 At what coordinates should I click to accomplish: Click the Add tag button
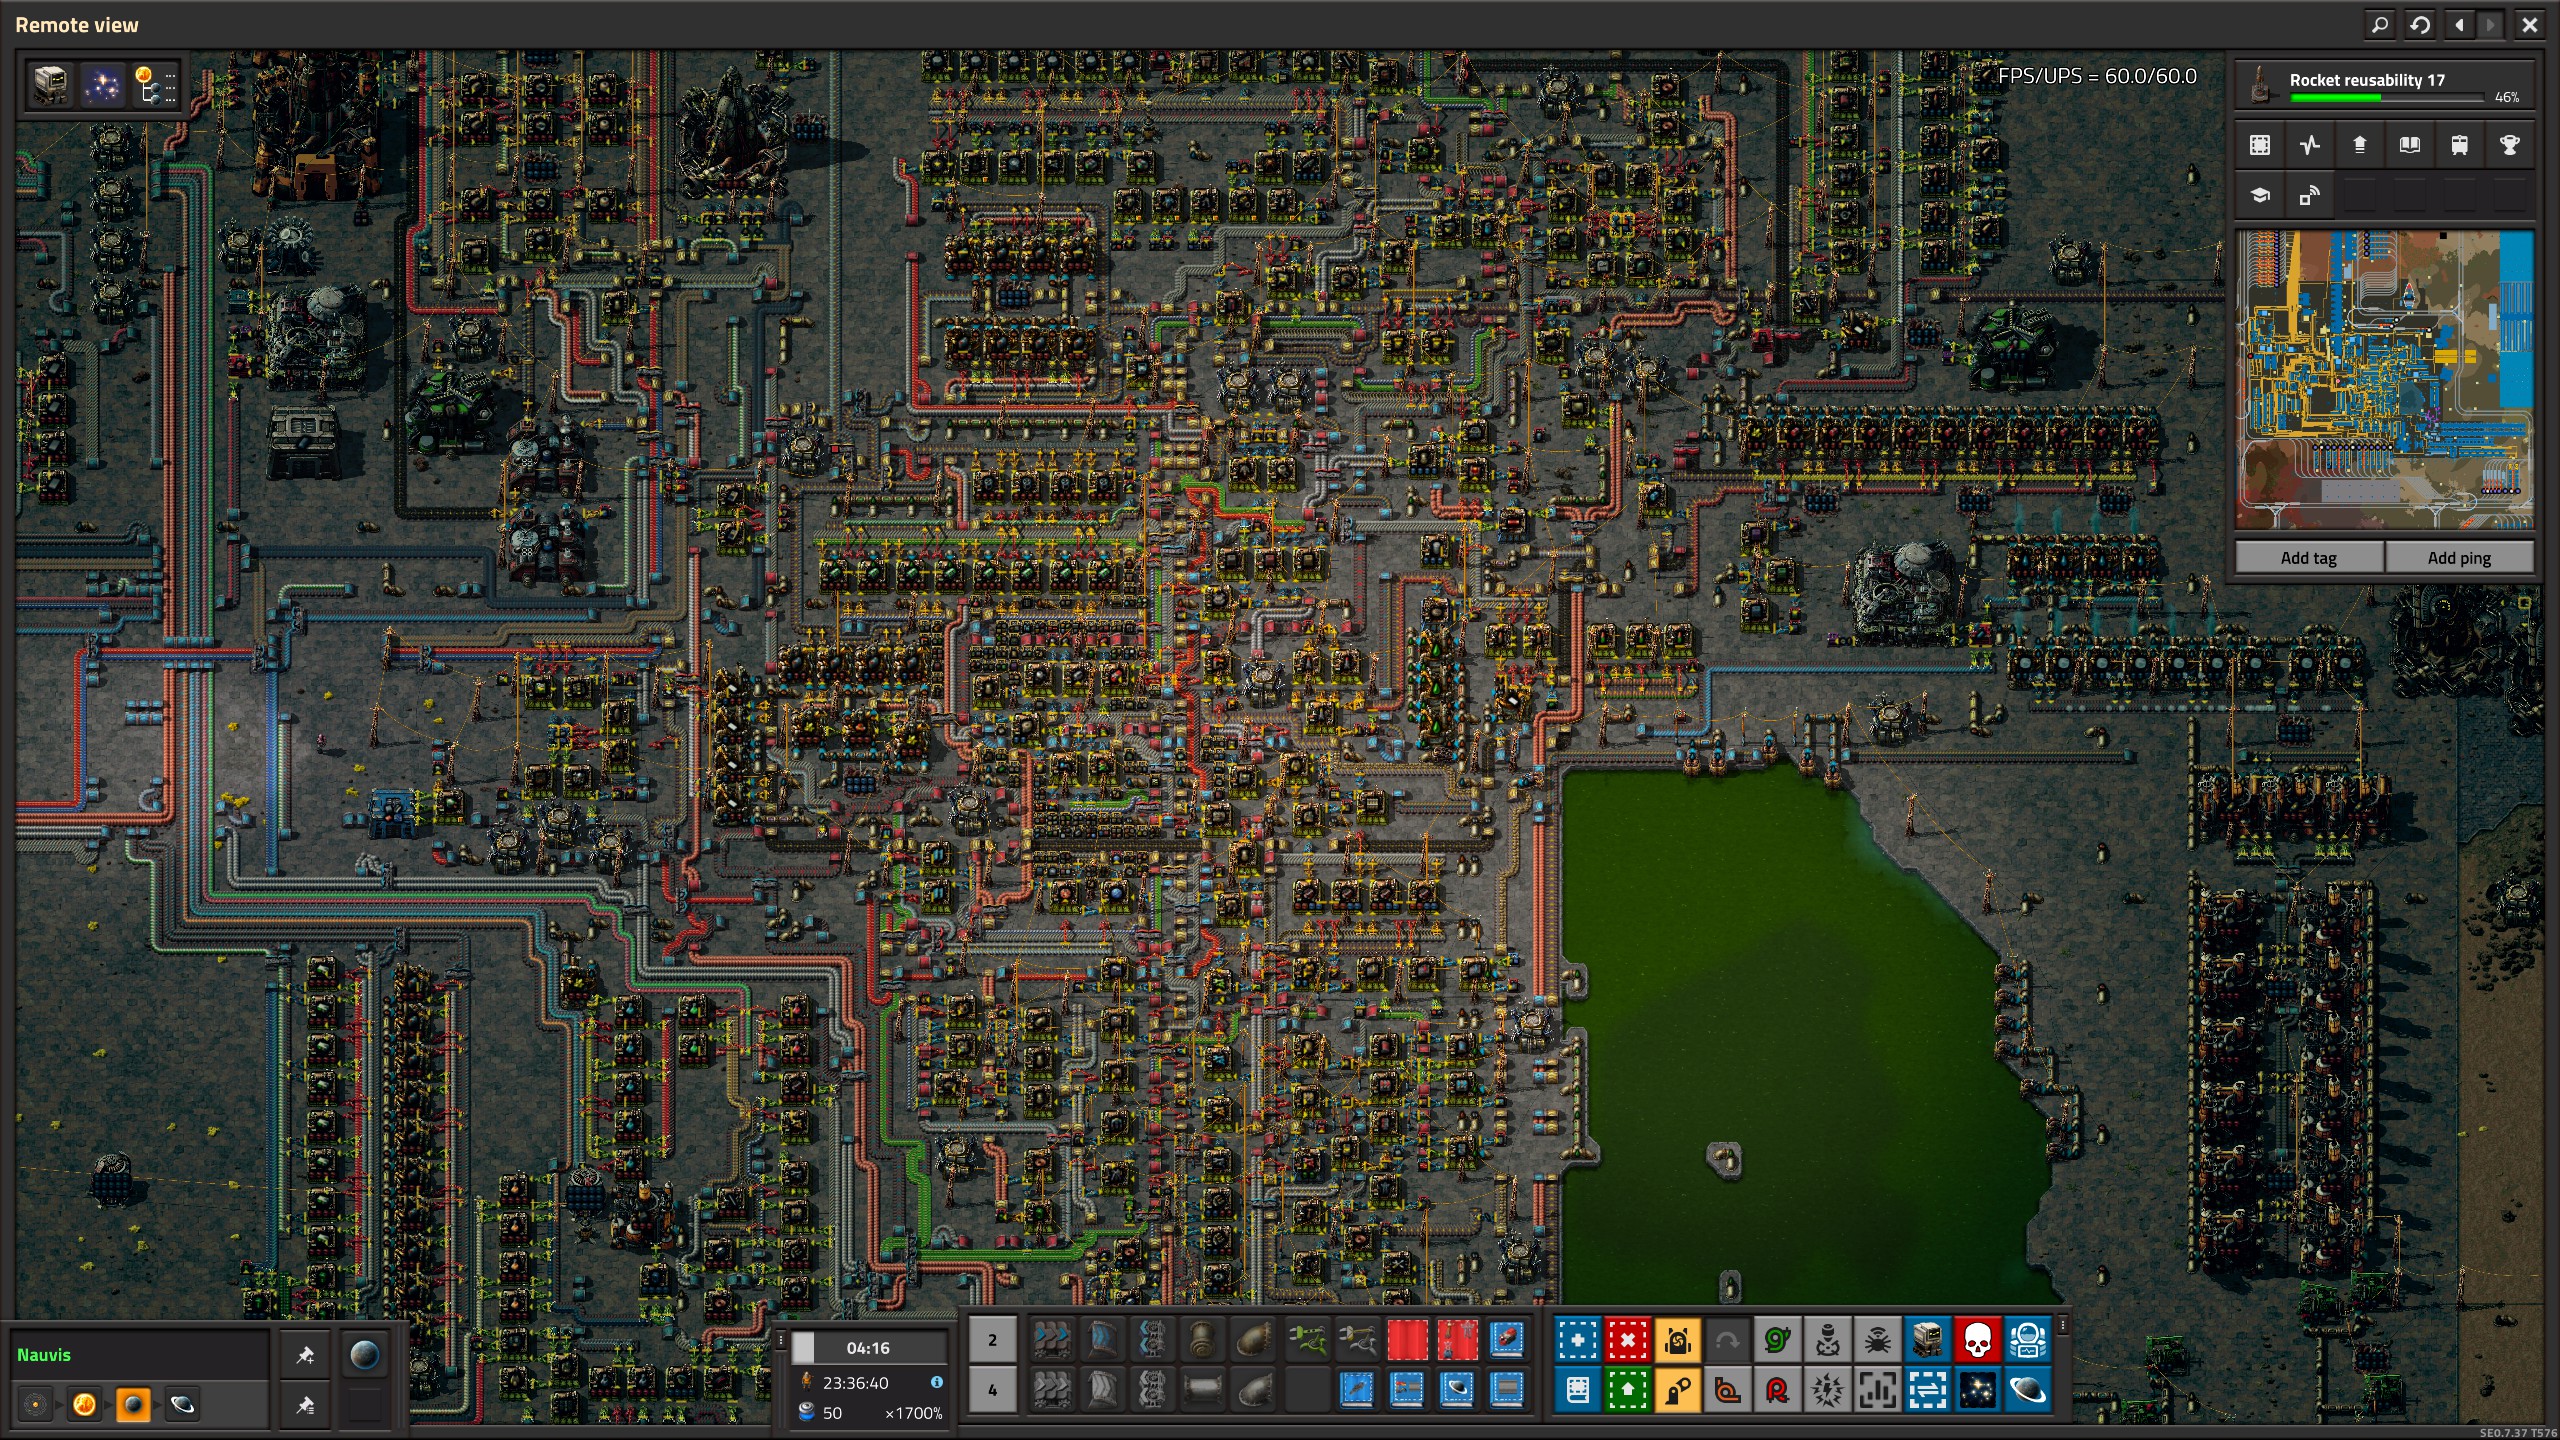tap(2308, 558)
